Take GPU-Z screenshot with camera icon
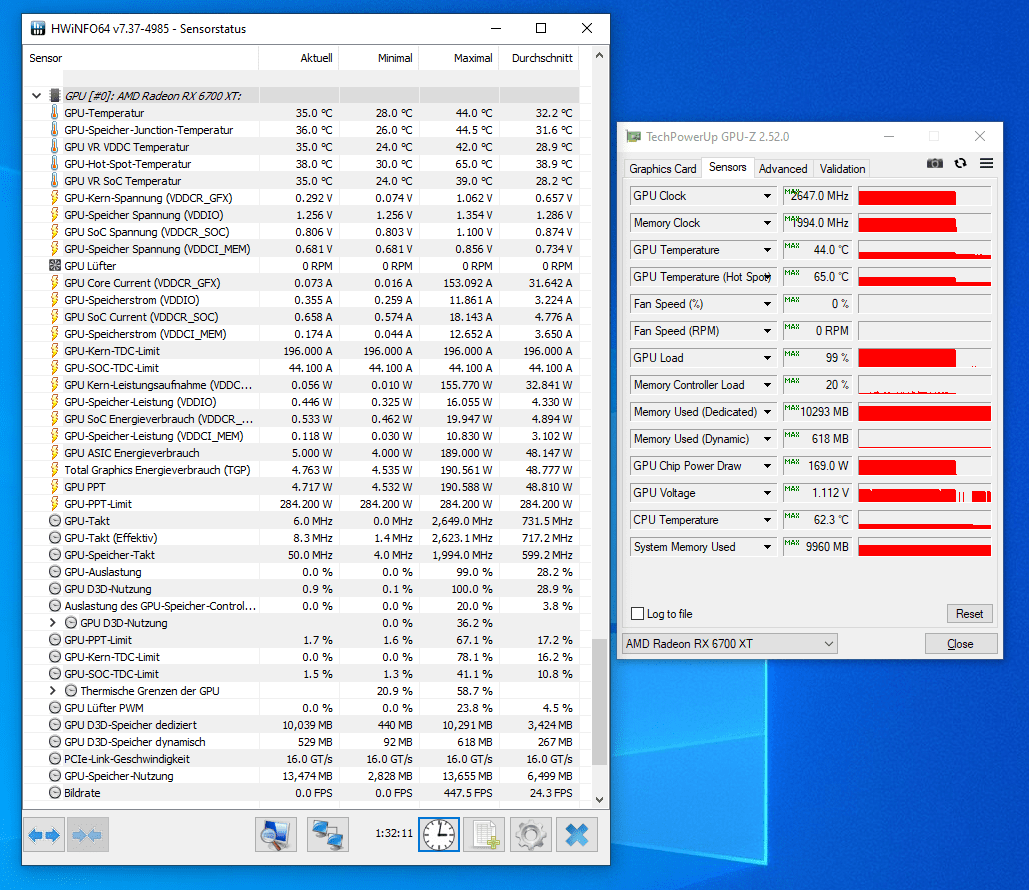This screenshot has width=1029, height=890. [934, 163]
